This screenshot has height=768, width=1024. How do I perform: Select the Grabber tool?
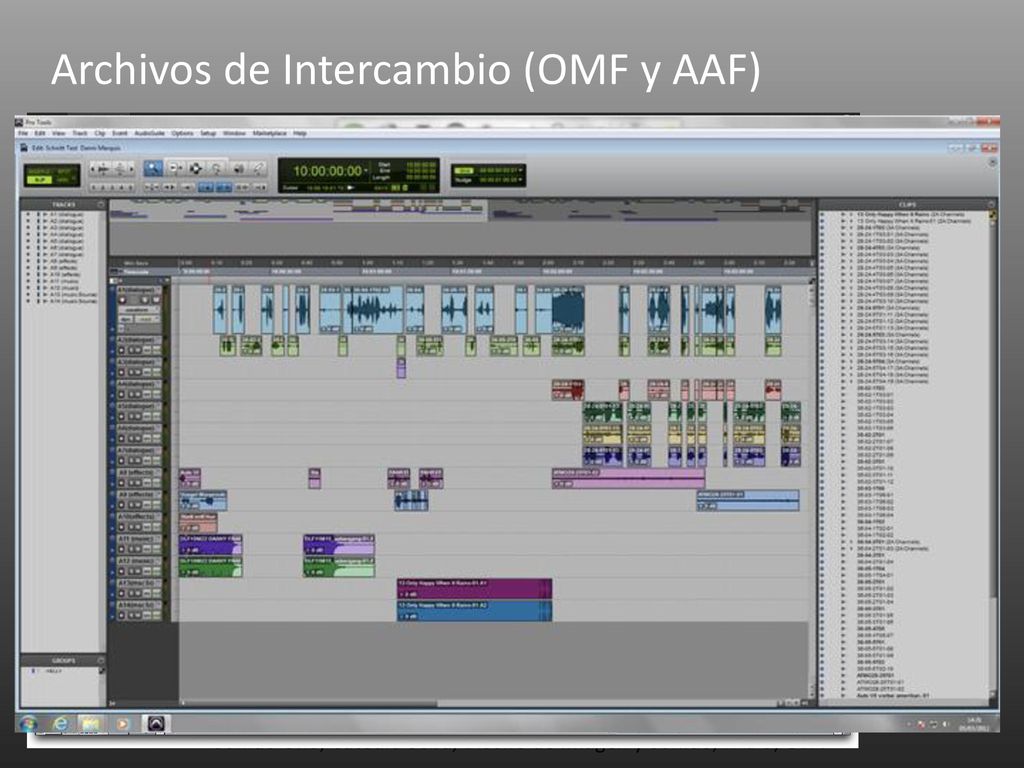pos(216,168)
